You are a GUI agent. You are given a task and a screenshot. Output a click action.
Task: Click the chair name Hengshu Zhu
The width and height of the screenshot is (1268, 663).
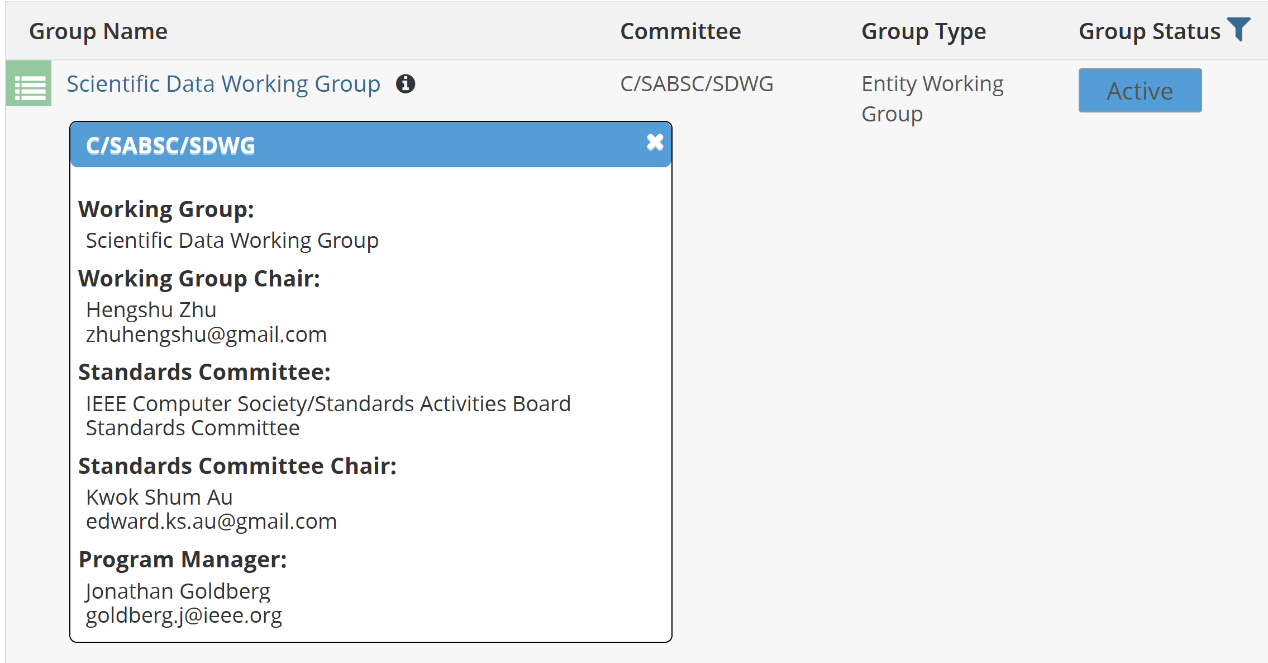click(151, 310)
